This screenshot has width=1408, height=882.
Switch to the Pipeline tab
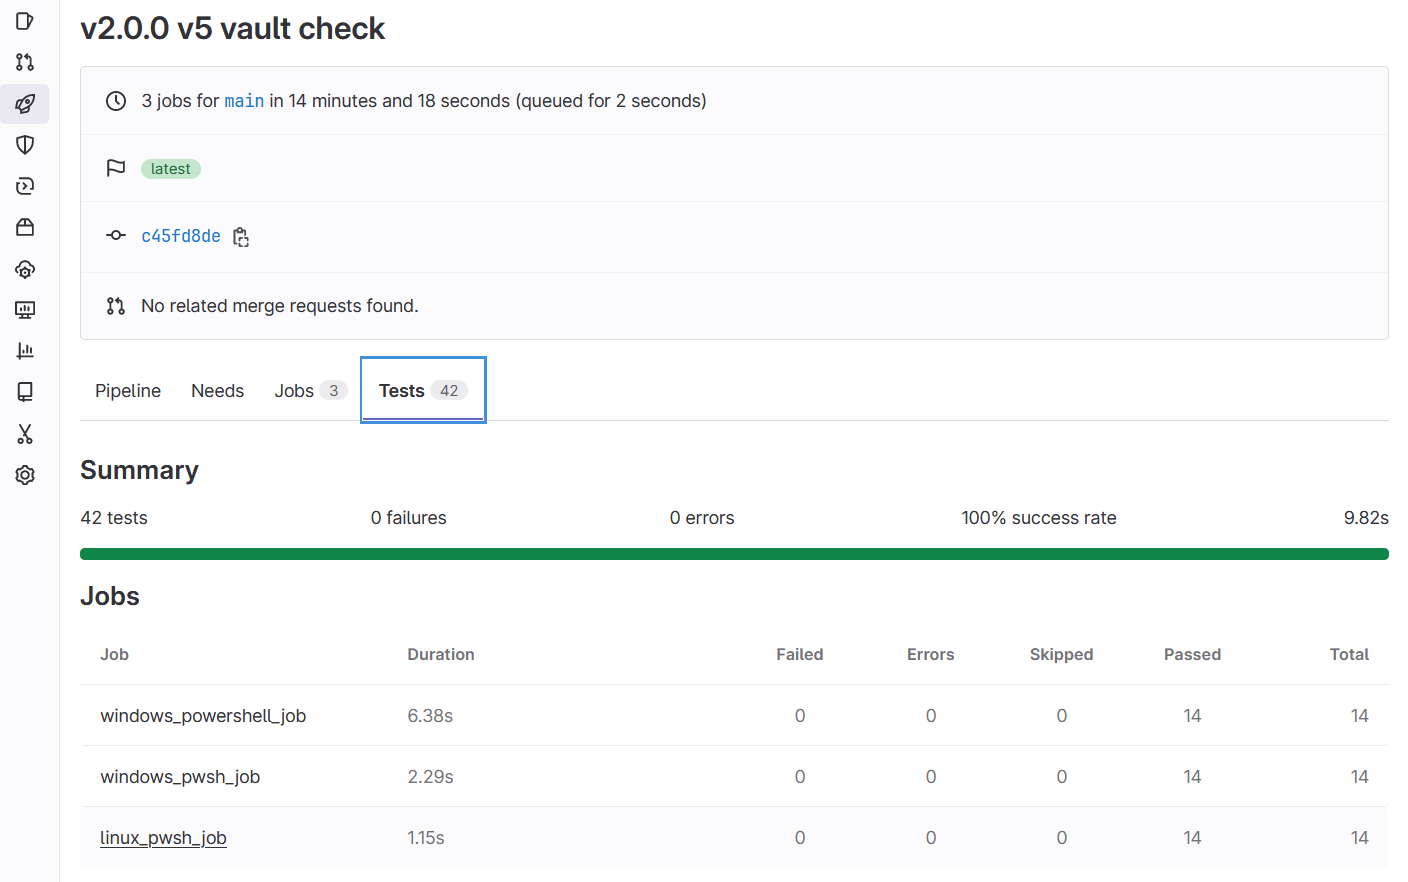pyautogui.click(x=128, y=391)
